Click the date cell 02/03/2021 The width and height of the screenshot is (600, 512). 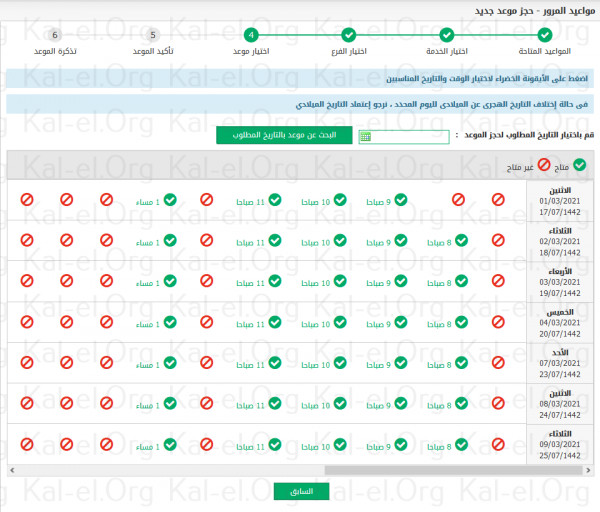click(x=560, y=241)
